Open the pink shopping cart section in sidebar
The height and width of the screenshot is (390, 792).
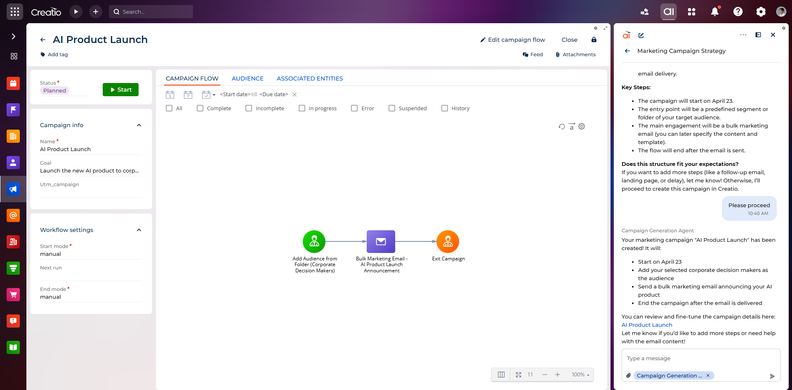click(x=13, y=294)
